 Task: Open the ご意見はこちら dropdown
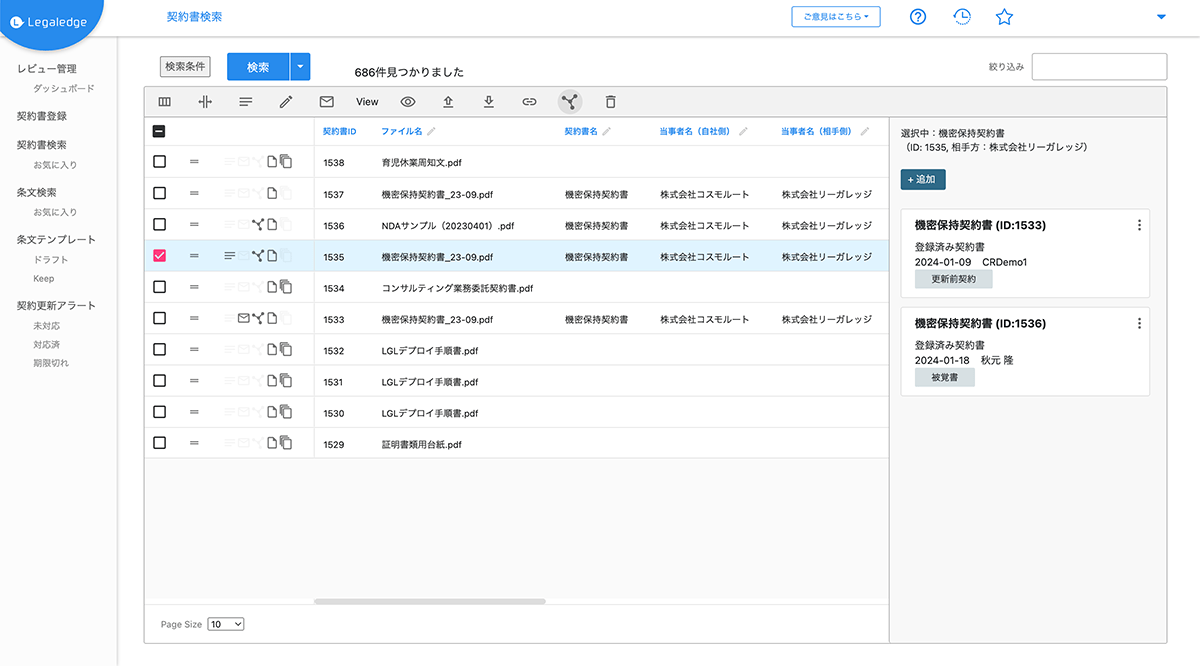click(836, 16)
